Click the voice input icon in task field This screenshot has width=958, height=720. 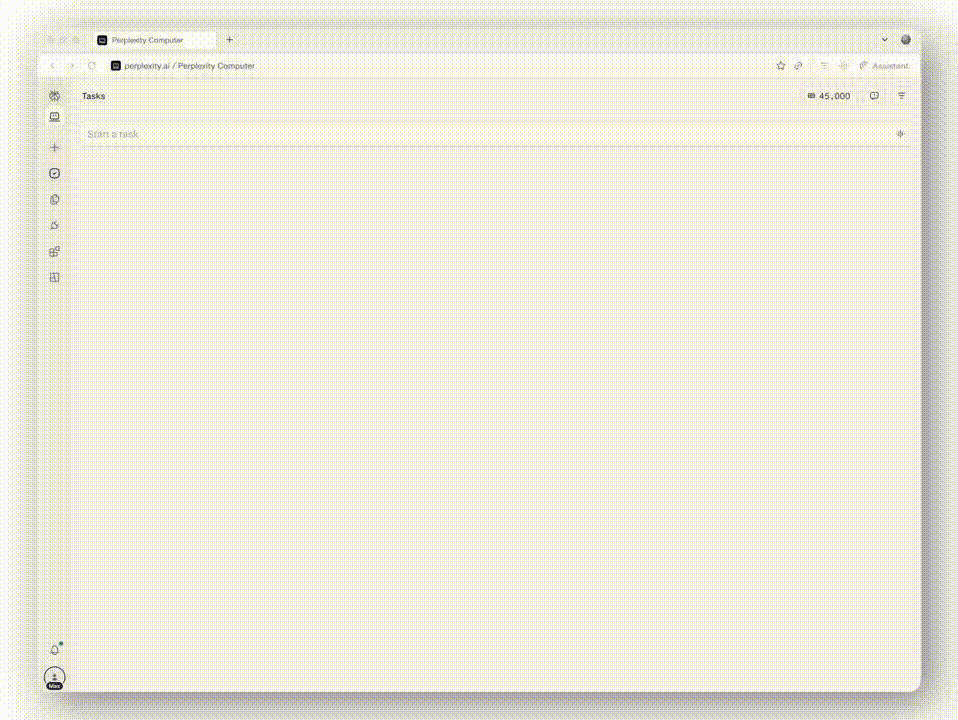click(900, 134)
